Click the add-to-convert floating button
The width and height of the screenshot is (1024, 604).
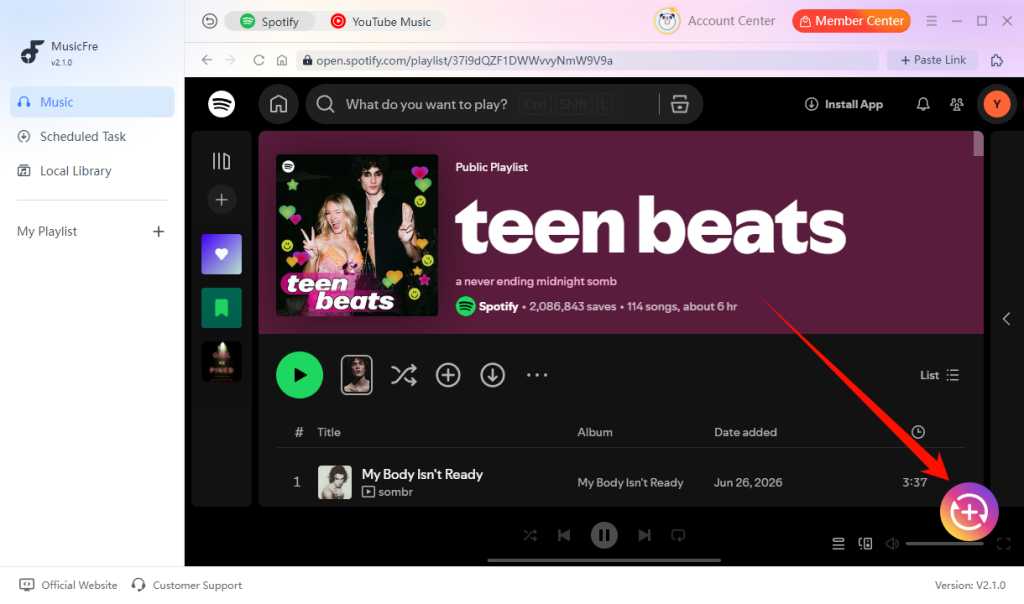(968, 512)
